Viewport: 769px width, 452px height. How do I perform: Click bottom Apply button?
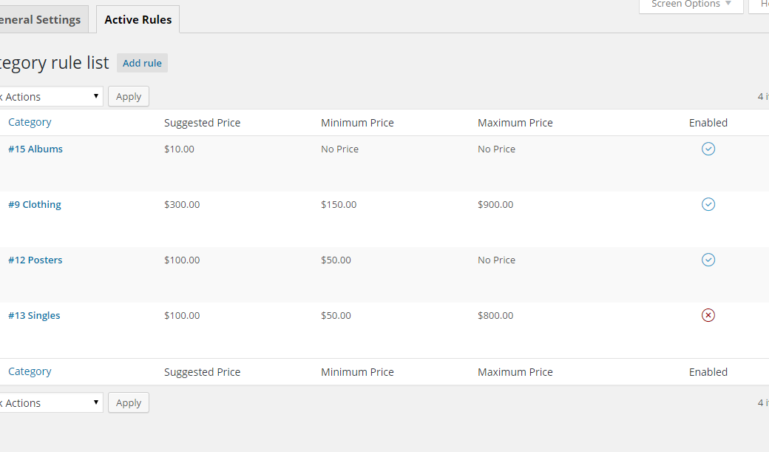[x=129, y=403]
